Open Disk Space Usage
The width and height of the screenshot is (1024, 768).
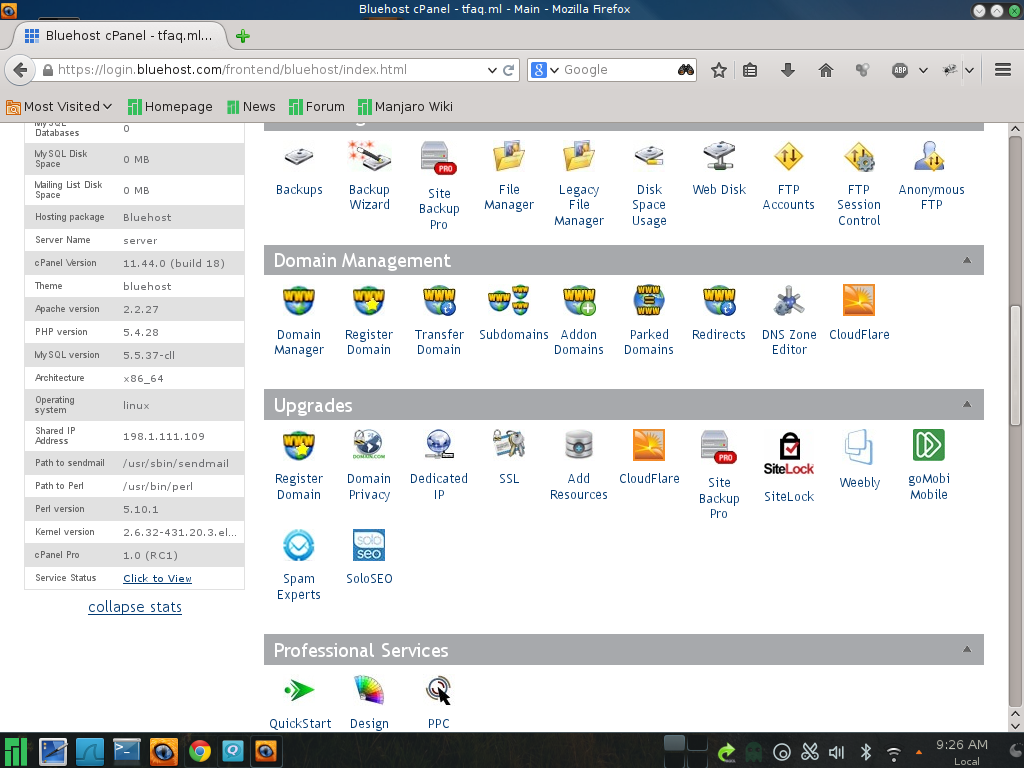point(649,158)
